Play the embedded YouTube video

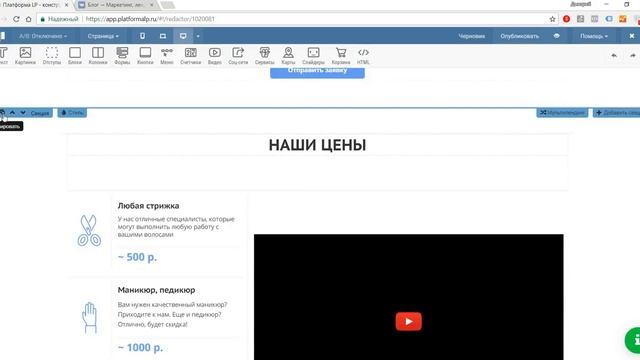click(409, 322)
